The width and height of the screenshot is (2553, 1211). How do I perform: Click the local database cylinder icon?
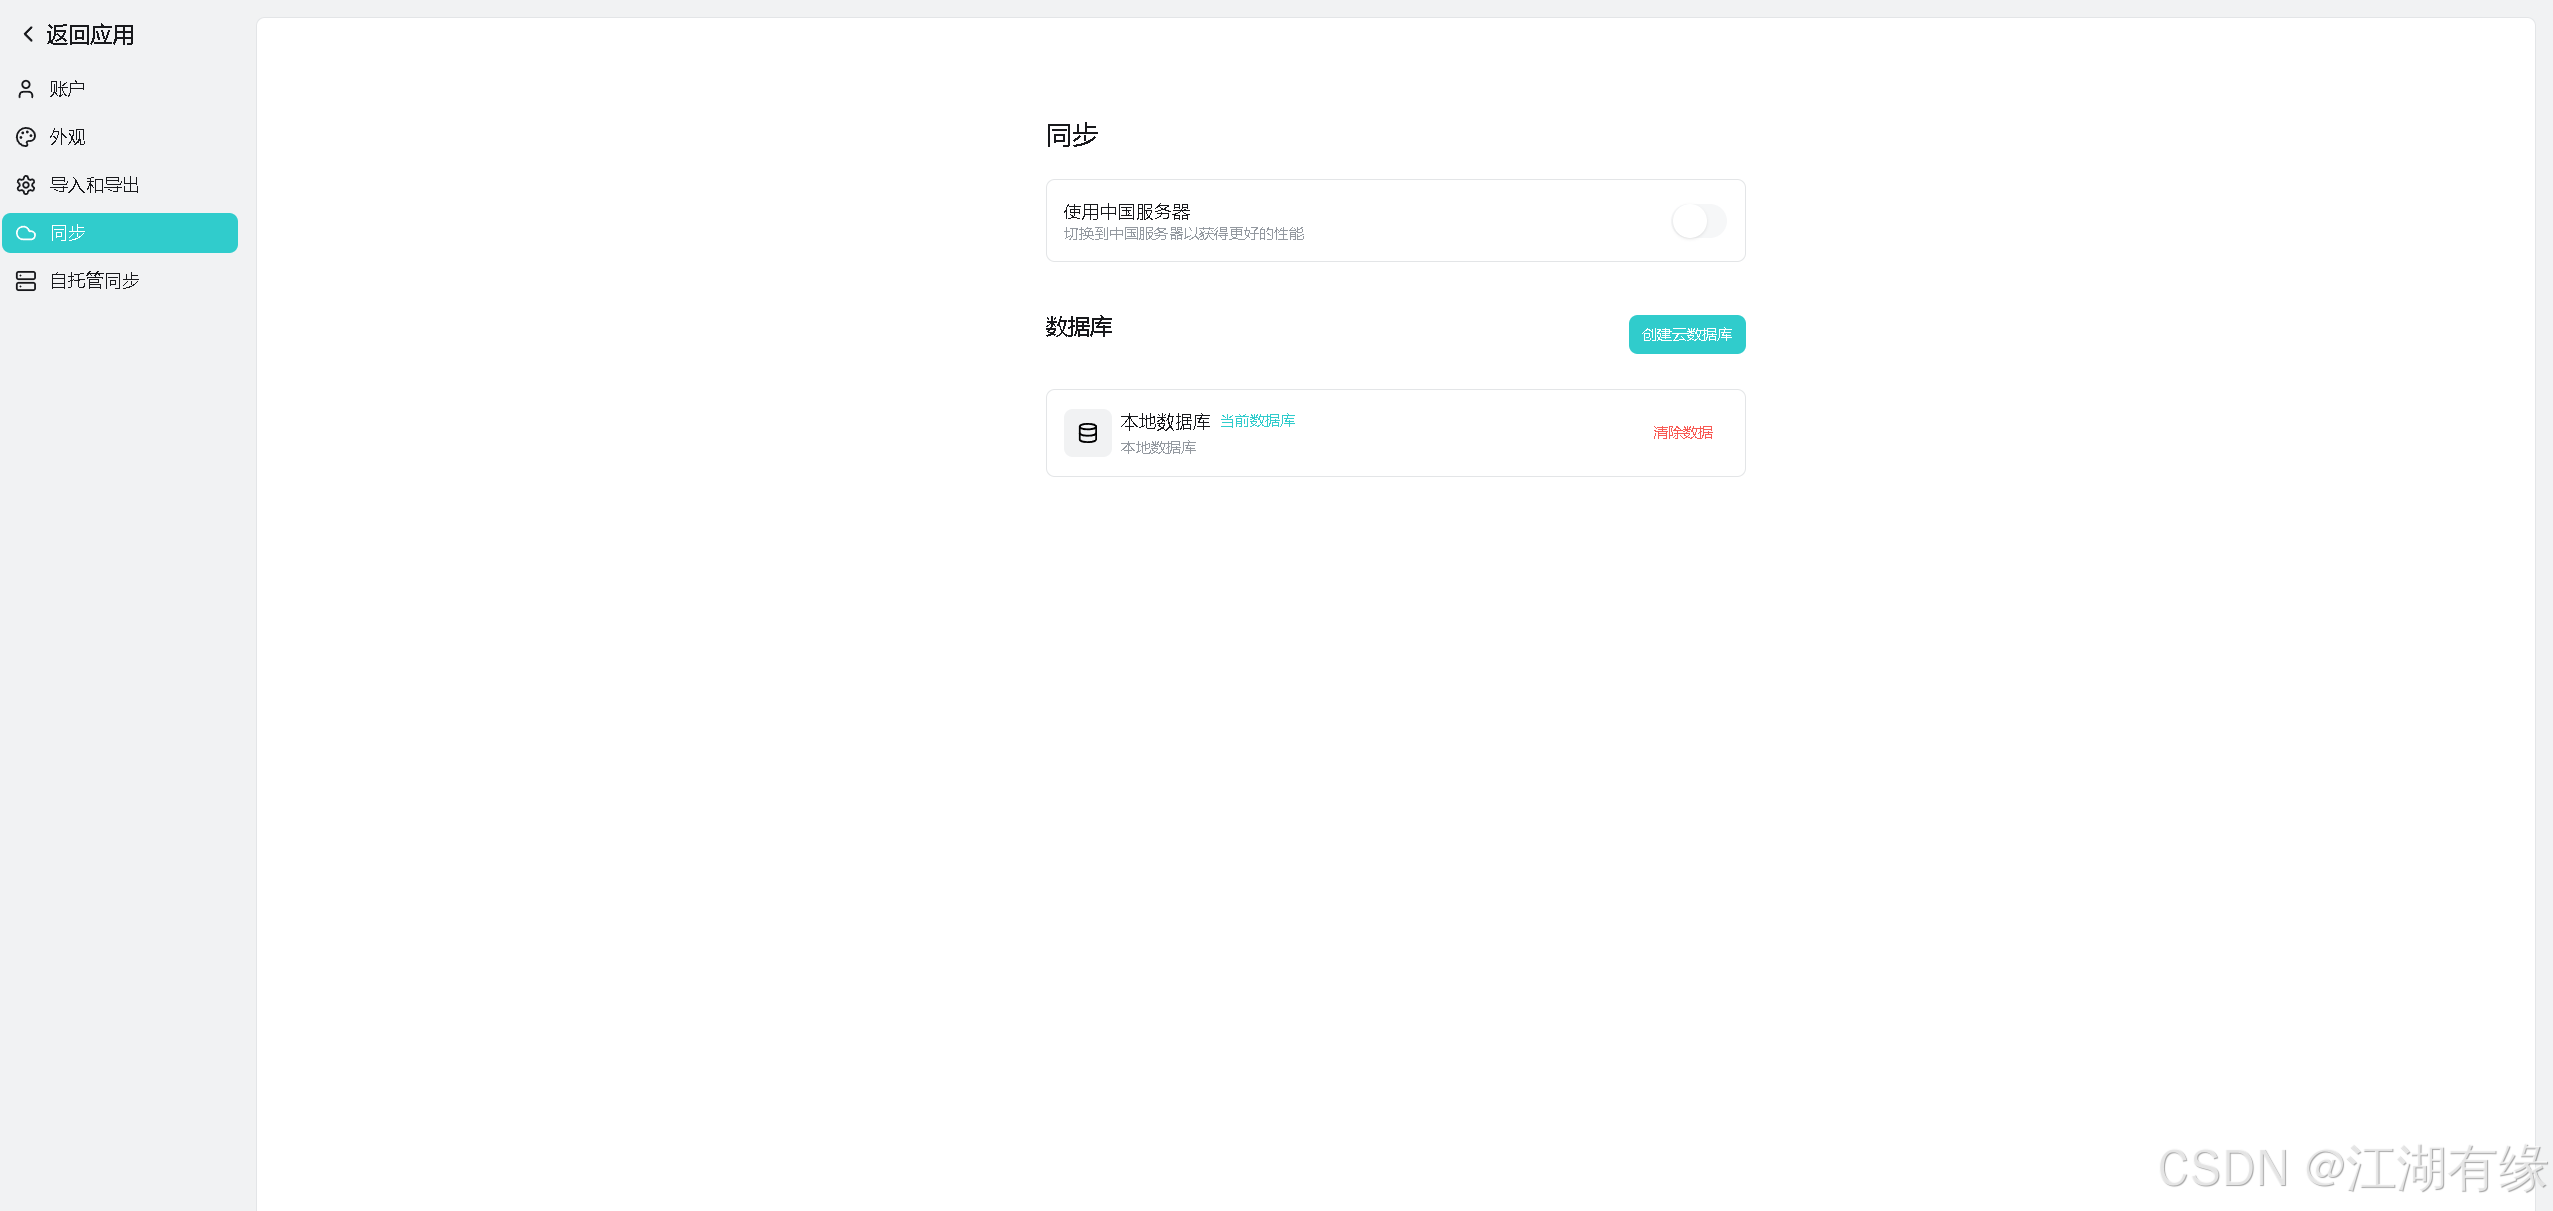[1087, 433]
